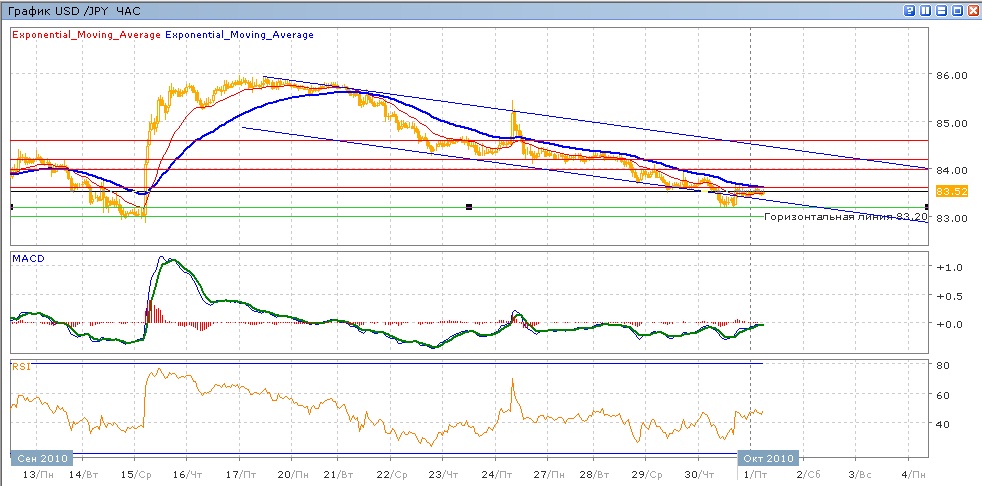
Task: Click the 'Сен 2010' month marker
Action: coord(41,458)
